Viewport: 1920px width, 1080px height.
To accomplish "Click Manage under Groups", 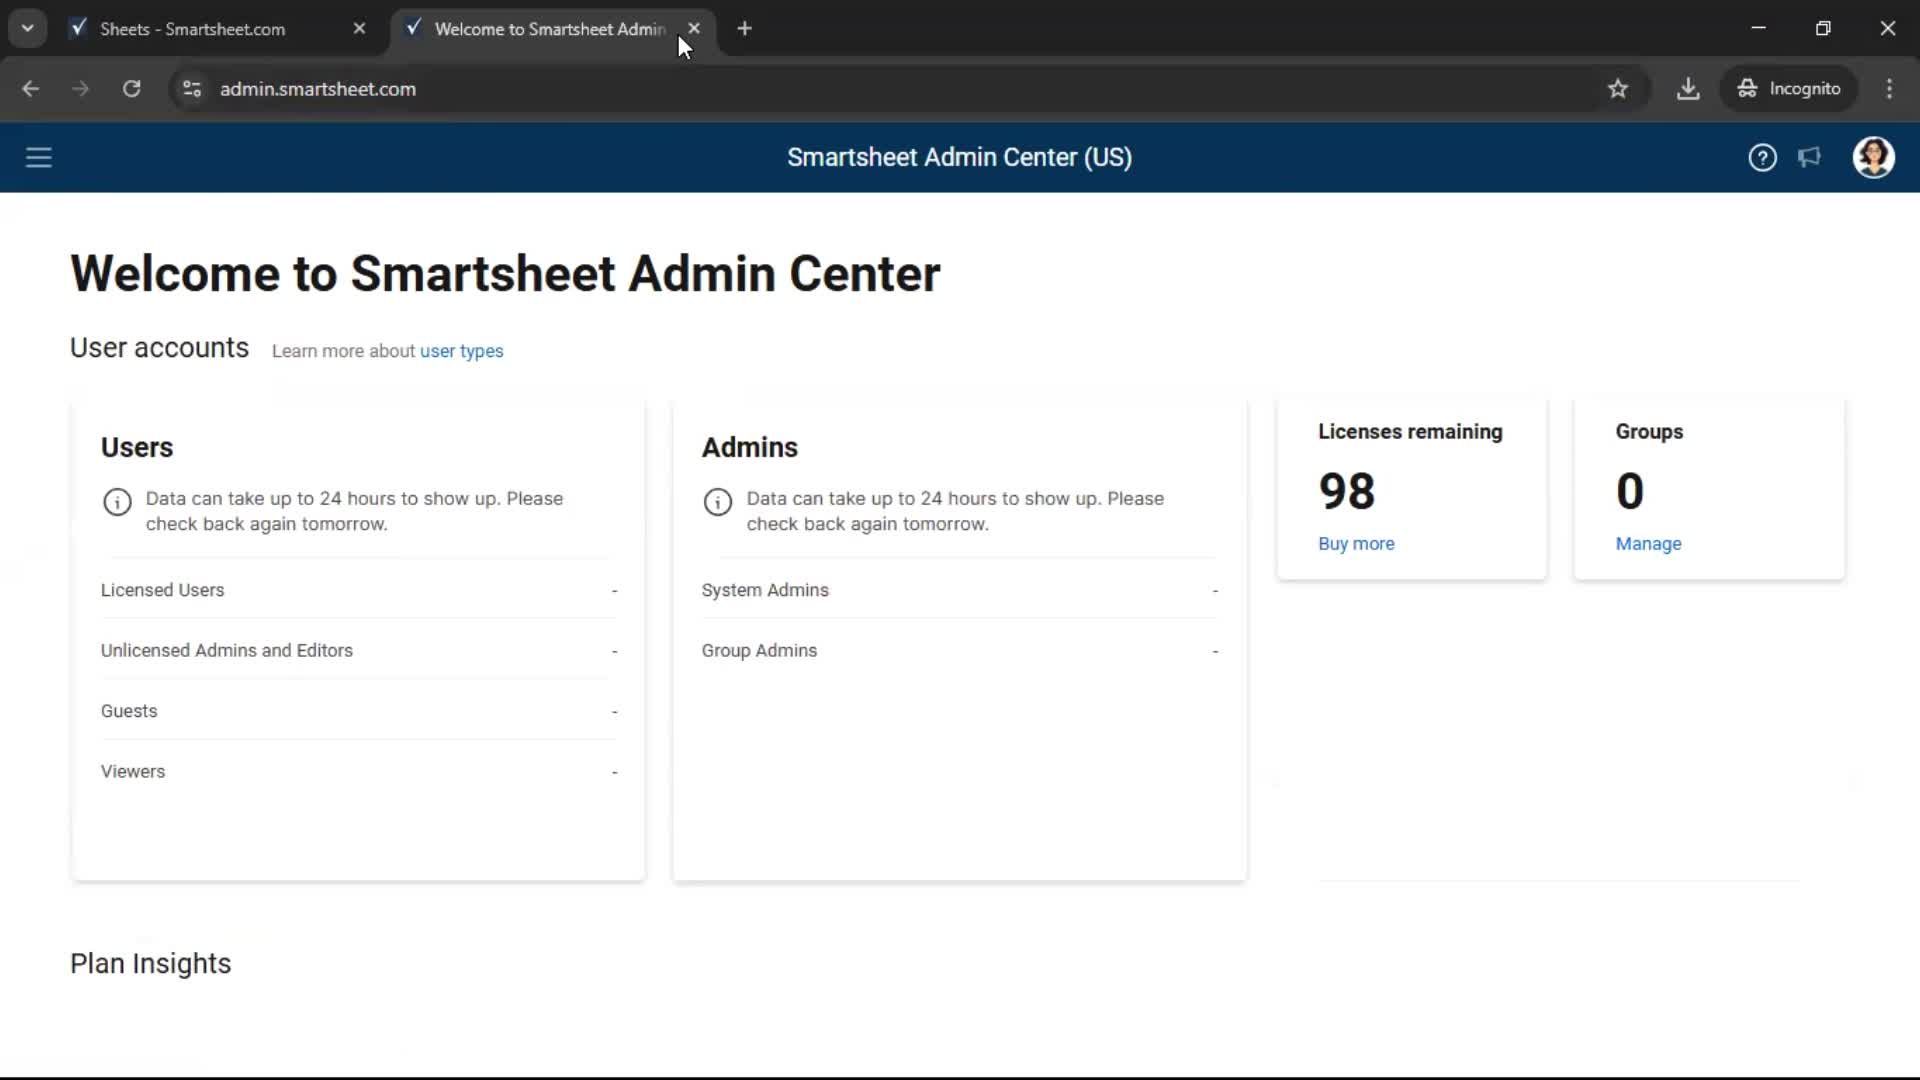I will tap(1648, 544).
